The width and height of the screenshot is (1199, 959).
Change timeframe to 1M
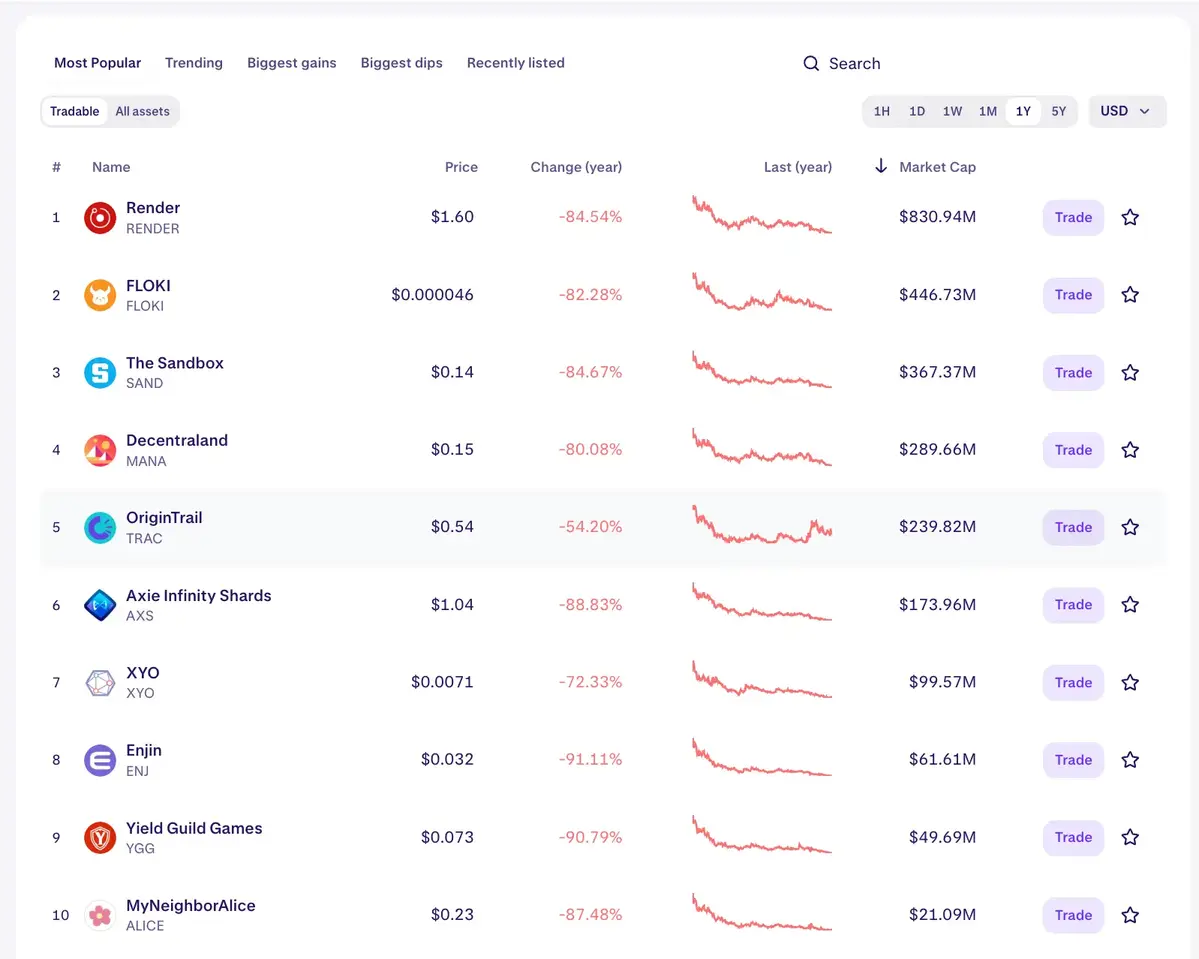click(x=988, y=111)
